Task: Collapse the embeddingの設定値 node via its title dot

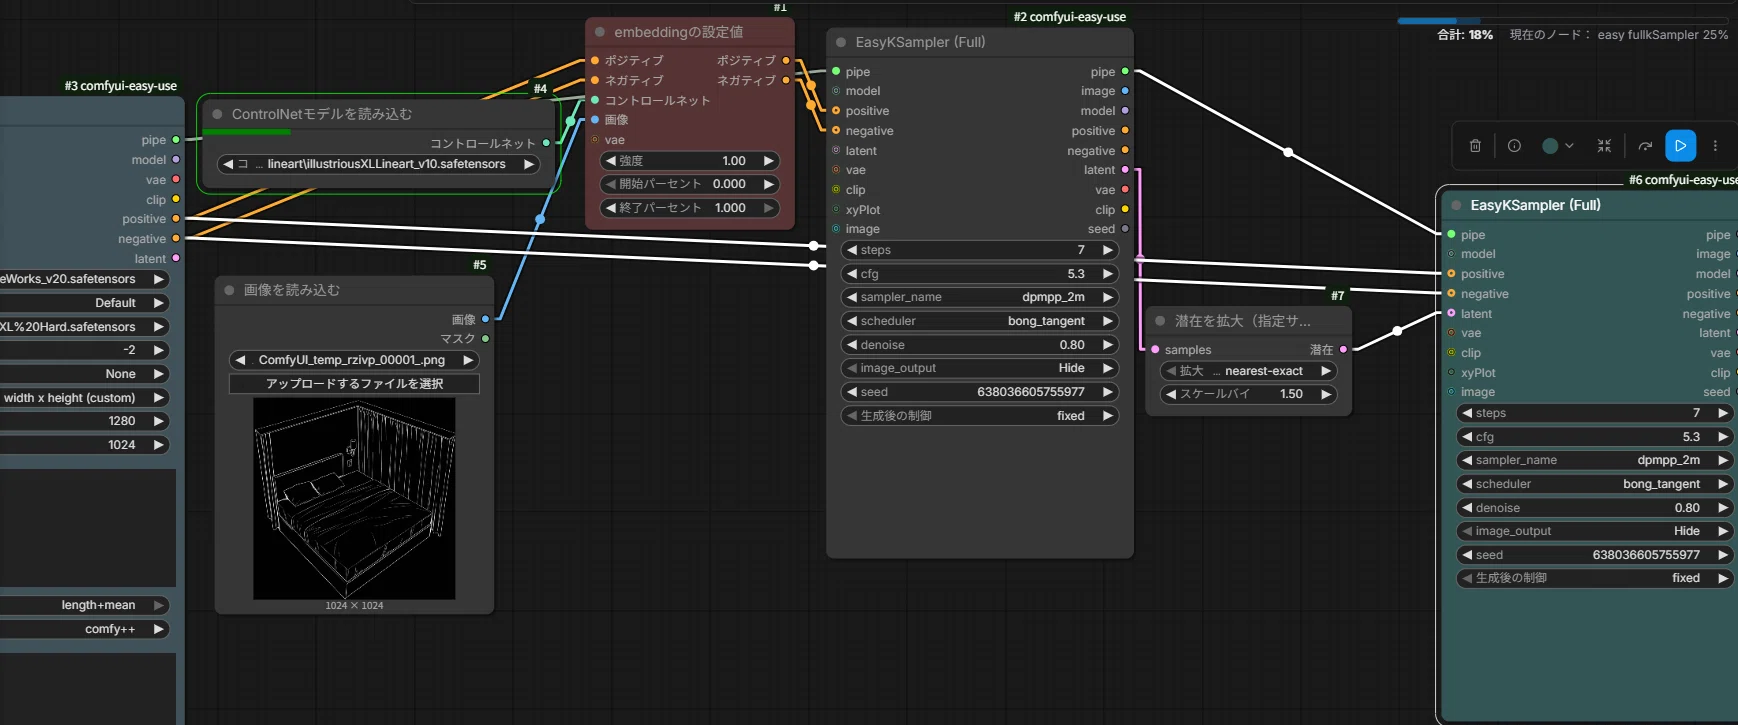Action: (x=600, y=32)
